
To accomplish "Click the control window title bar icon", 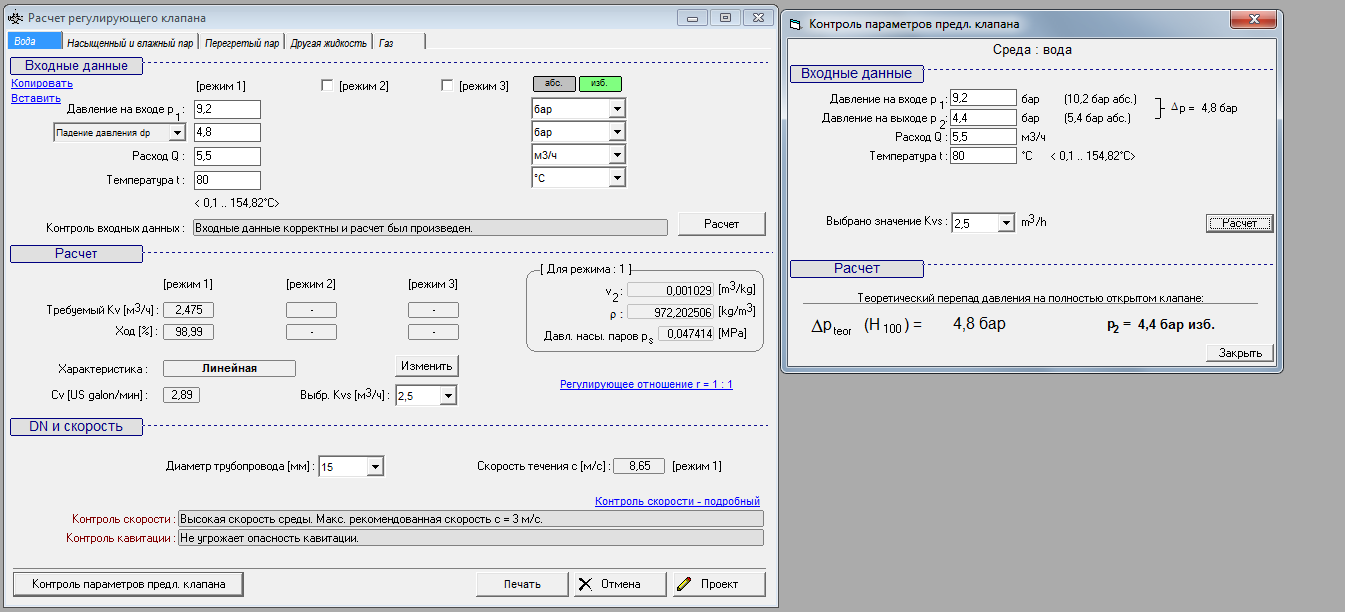I will click(x=795, y=23).
